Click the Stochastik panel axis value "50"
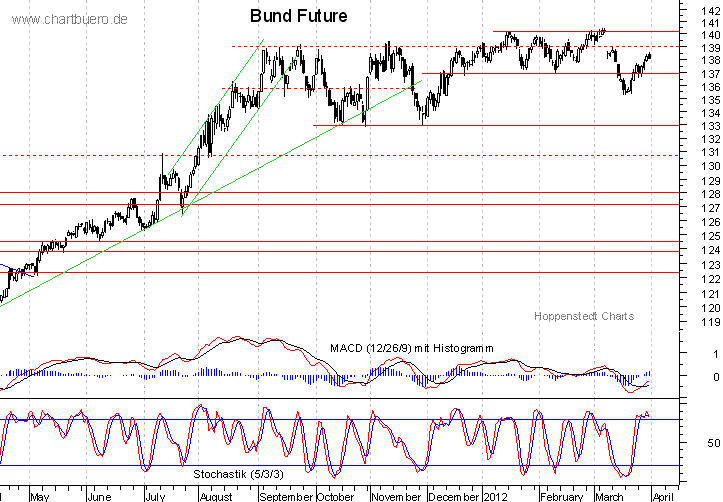Screen dimensions: 723x502 point(713,443)
